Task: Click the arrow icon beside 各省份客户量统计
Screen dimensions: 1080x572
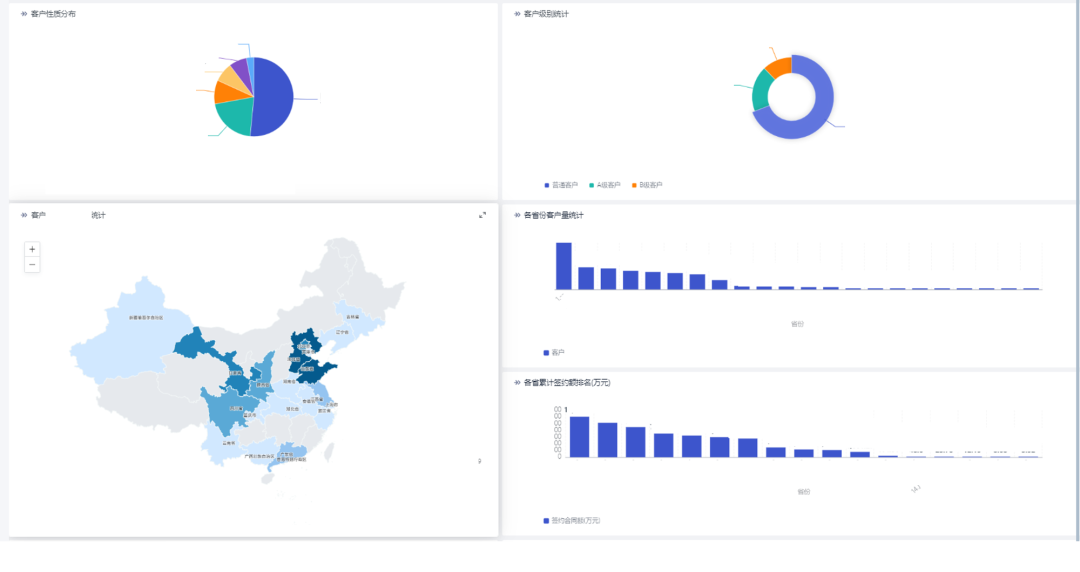Action: (517, 215)
